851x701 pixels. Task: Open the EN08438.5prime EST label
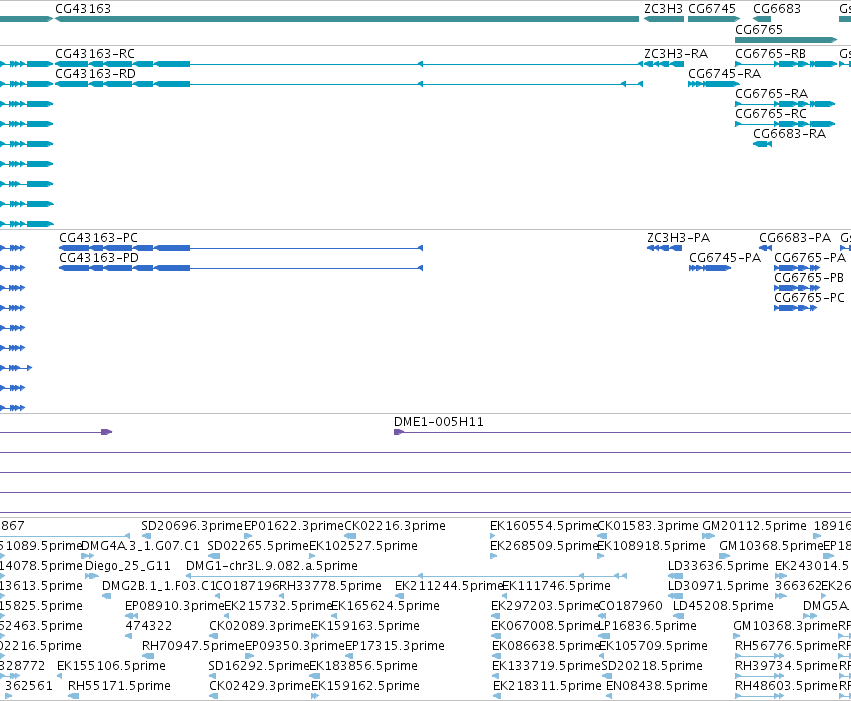(x=657, y=686)
